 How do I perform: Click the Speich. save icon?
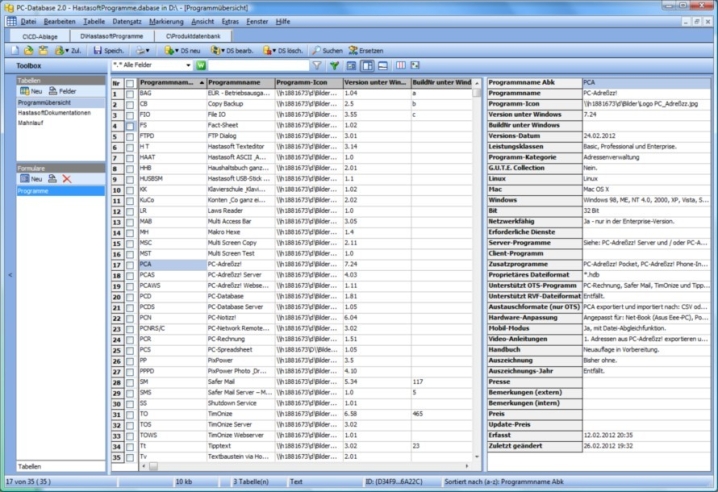click(x=97, y=49)
